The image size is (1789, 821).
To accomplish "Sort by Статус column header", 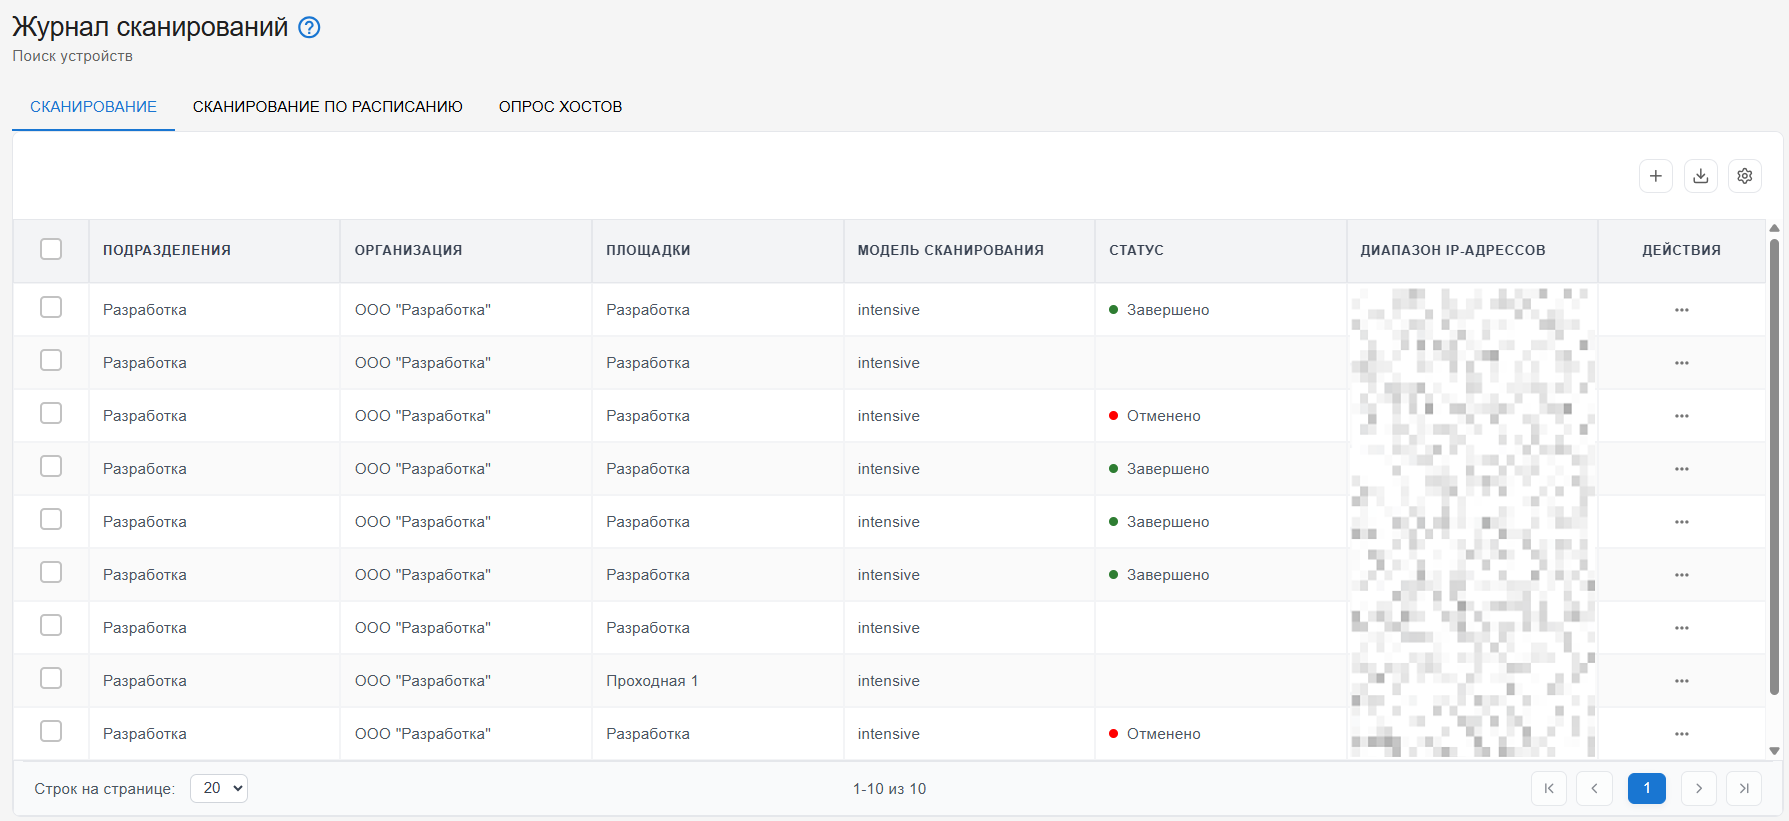I will click(x=1136, y=250).
